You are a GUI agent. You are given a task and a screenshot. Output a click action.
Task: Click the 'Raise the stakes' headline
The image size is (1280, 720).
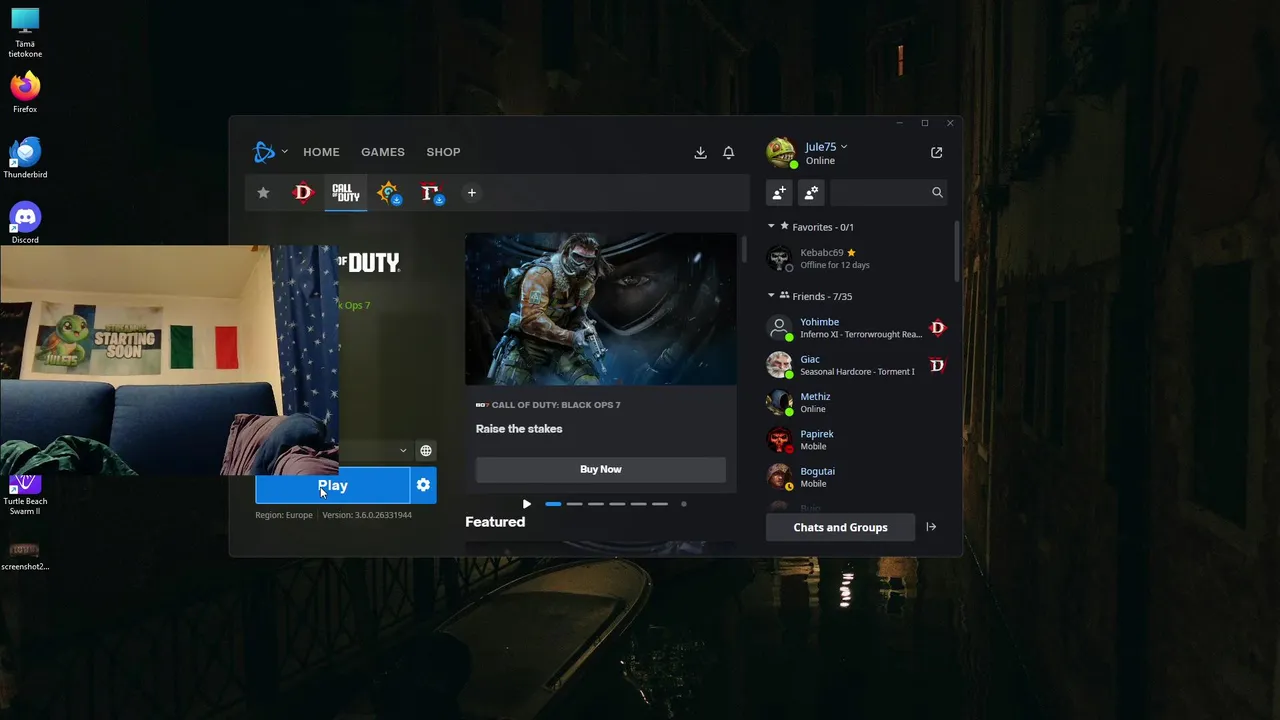click(x=519, y=429)
